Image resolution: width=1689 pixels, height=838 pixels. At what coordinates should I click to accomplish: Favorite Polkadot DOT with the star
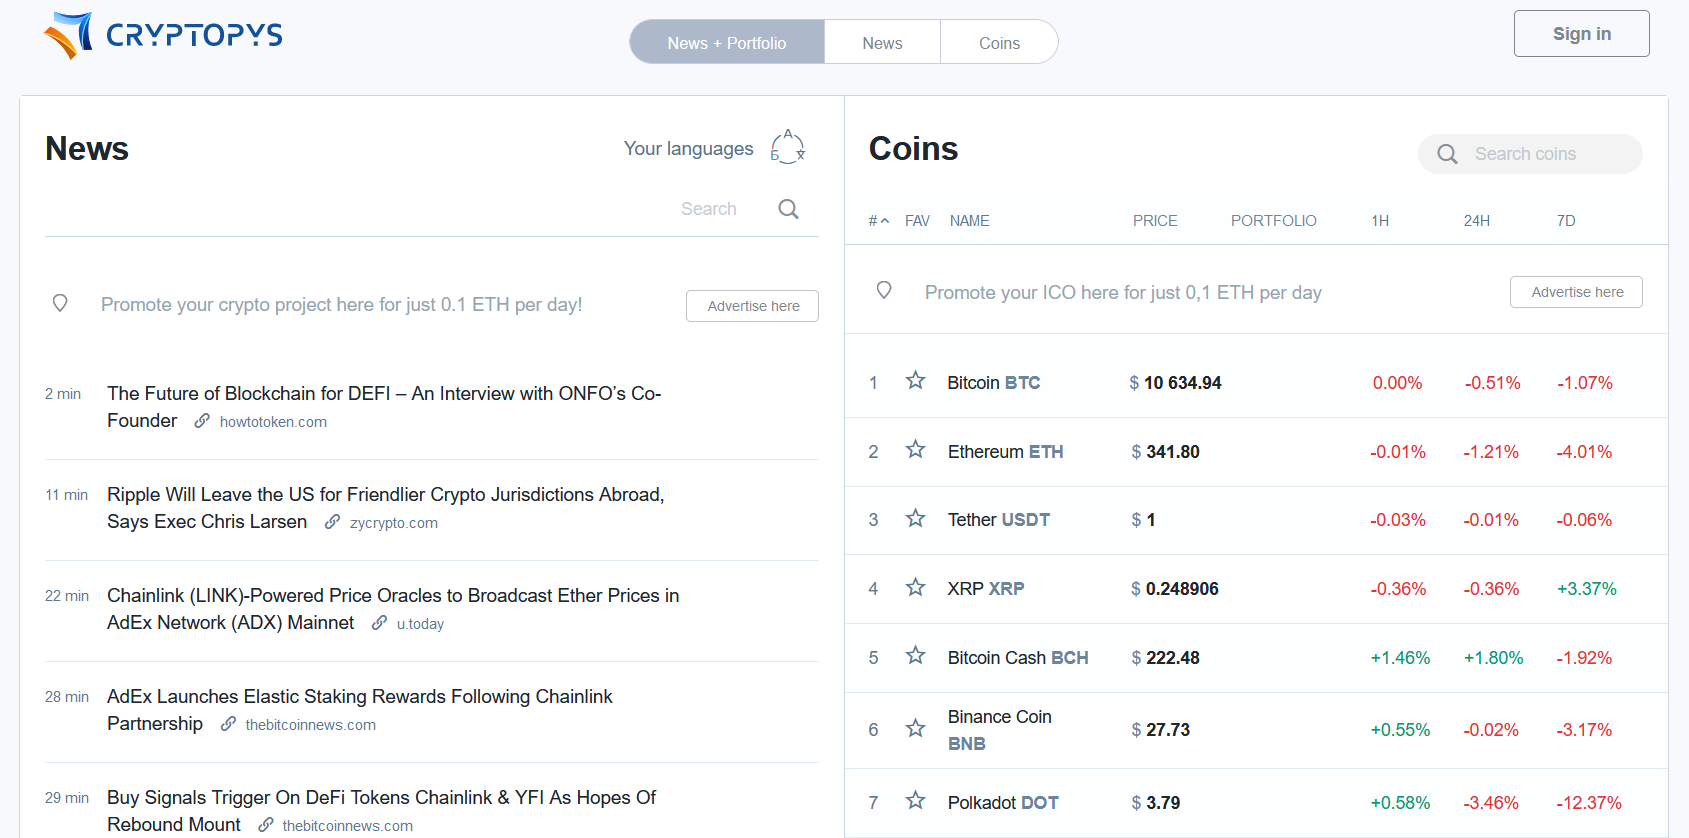point(915,800)
